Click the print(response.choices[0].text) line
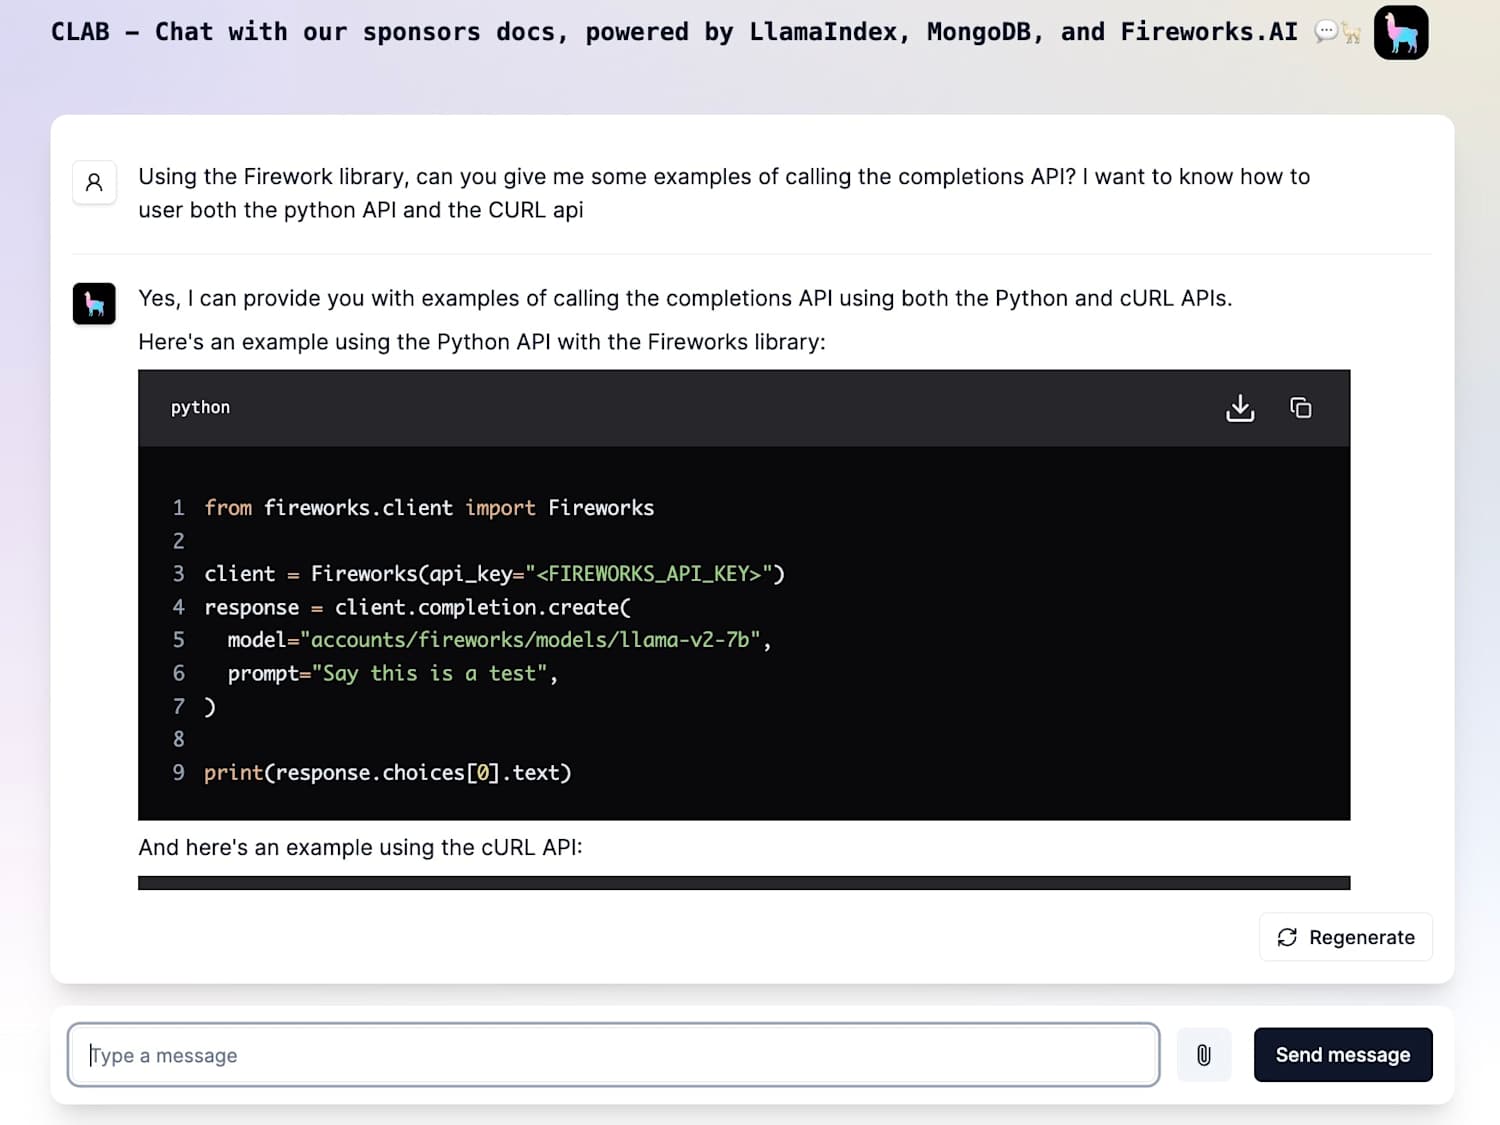Screen dimensions: 1500x1125 (388, 773)
